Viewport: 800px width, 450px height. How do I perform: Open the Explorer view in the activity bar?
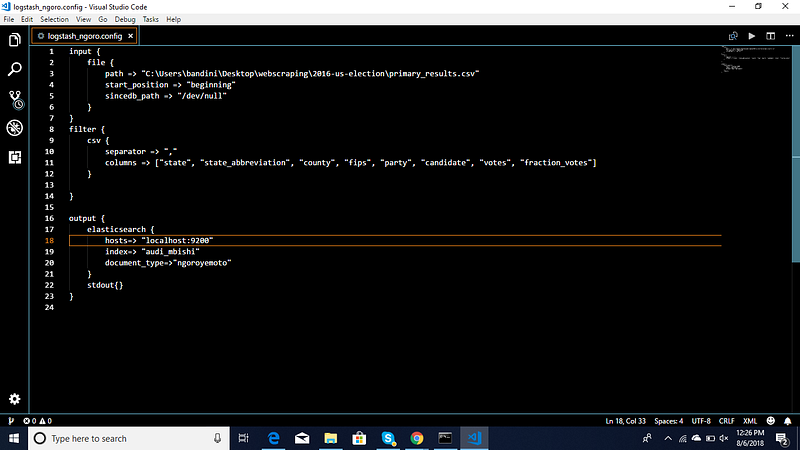(x=15, y=40)
